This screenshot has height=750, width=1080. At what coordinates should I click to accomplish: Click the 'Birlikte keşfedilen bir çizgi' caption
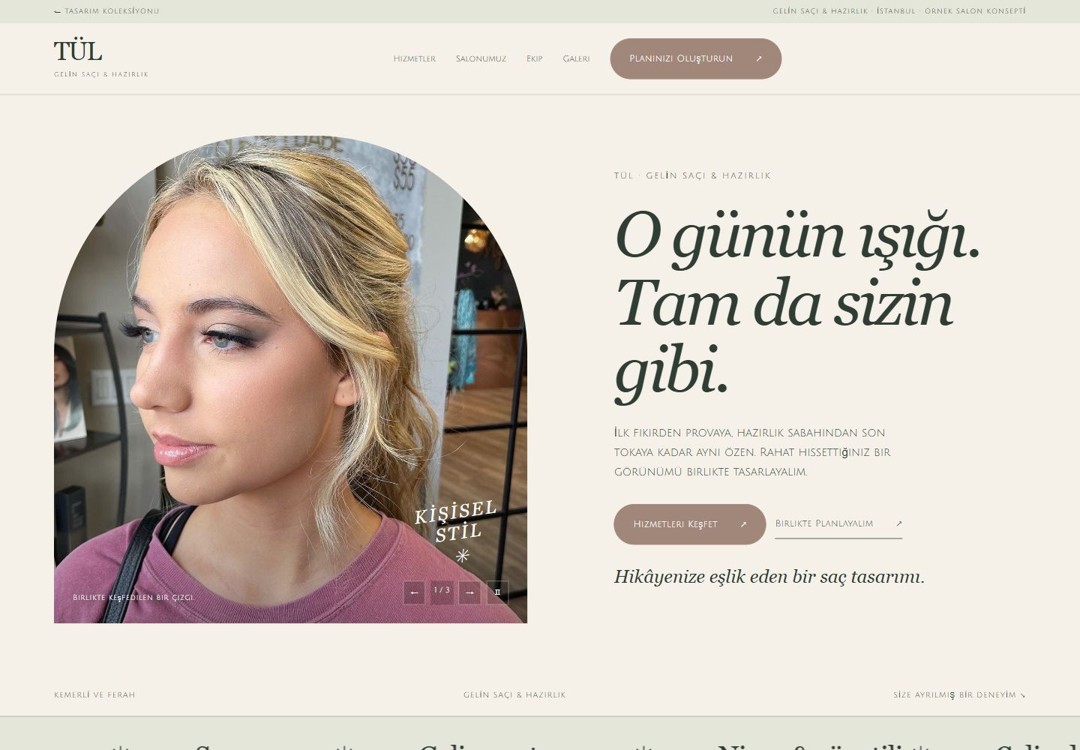click(133, 597)
